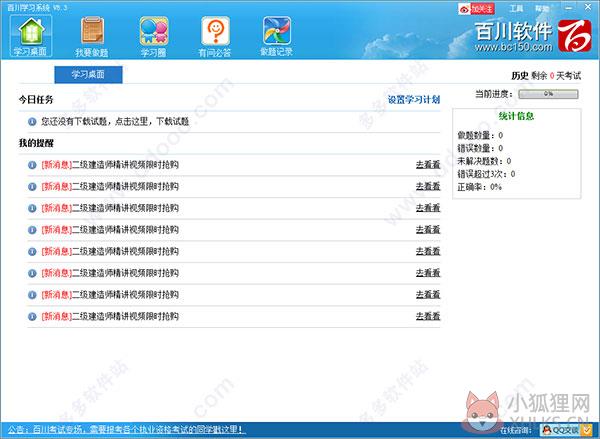This screenshot has height=439, width=600.
Task: Open the 公告 announcement link at bottom
Action: pos(126,429)
